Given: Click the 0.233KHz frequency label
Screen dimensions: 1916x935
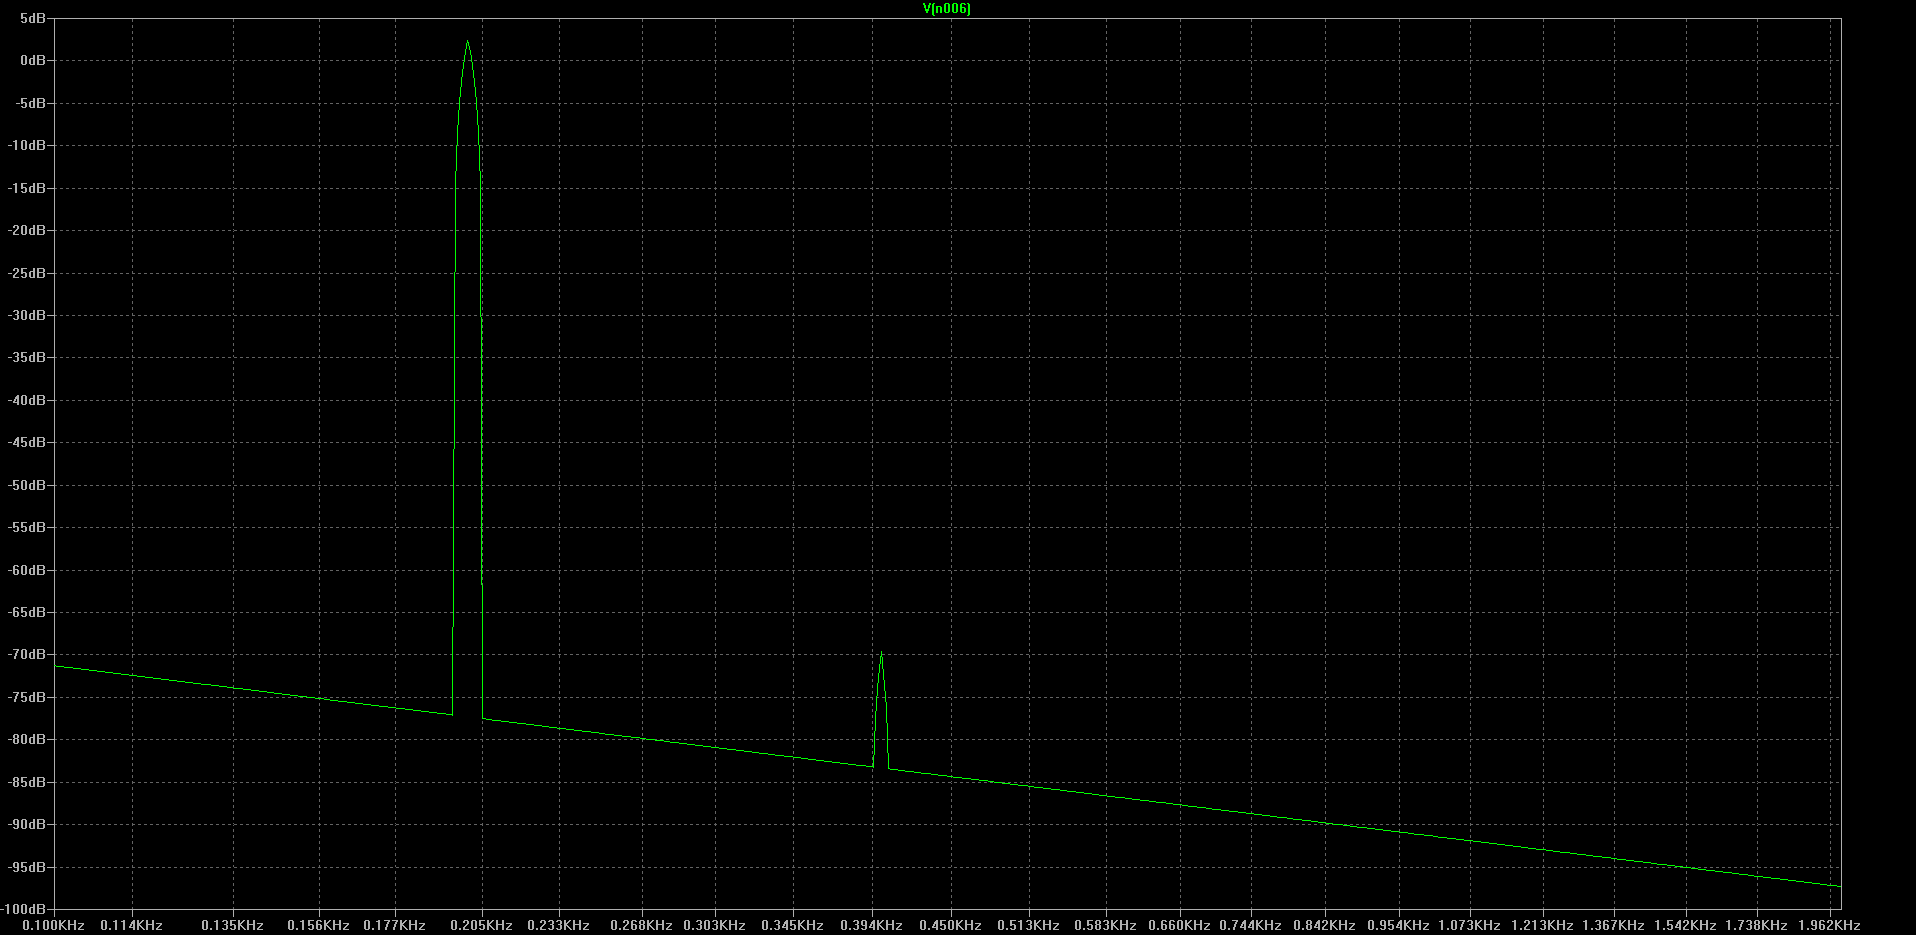Looking at the screenshot, I should [x=558, y=926].
